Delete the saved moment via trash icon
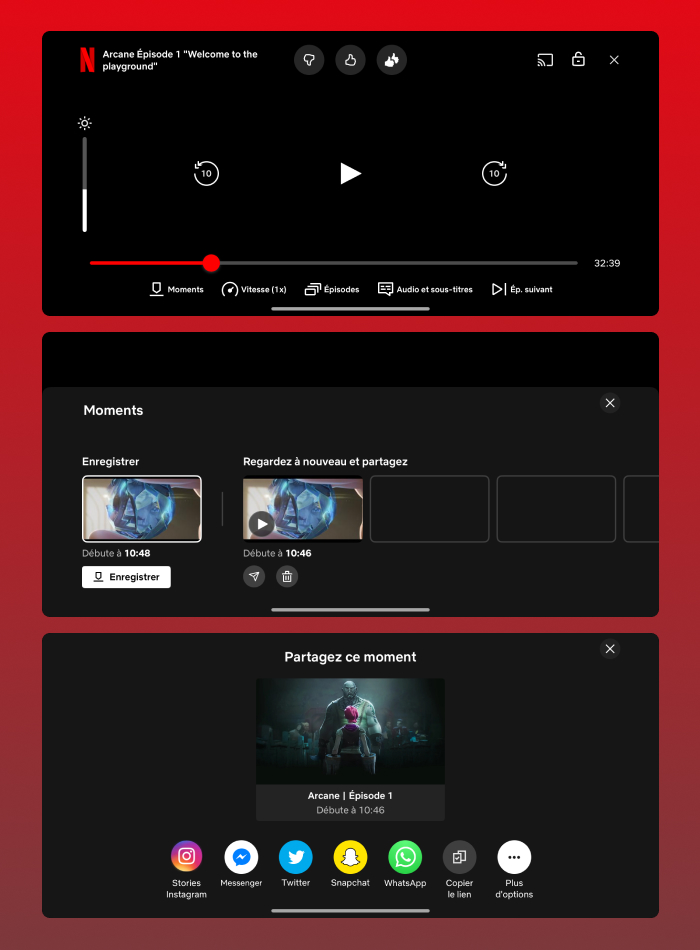The height and width of the screenshot is (950, 700). (287, 577)
